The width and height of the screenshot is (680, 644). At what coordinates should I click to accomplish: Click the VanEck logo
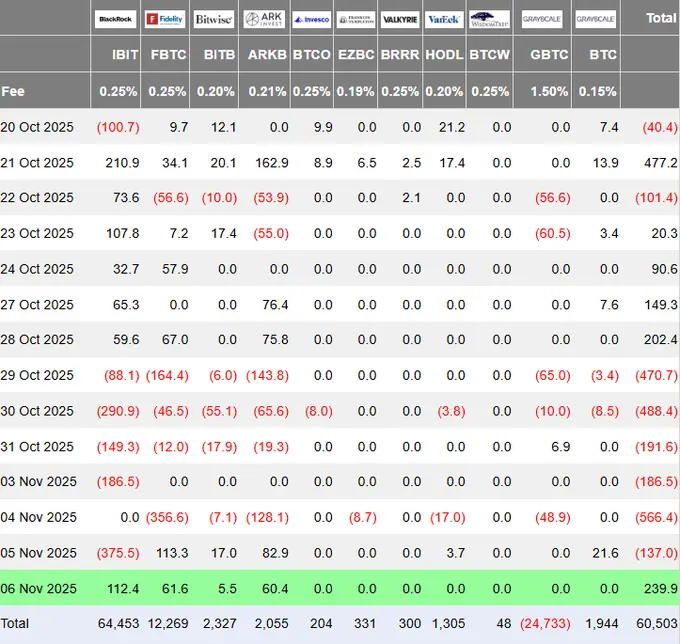444,20
